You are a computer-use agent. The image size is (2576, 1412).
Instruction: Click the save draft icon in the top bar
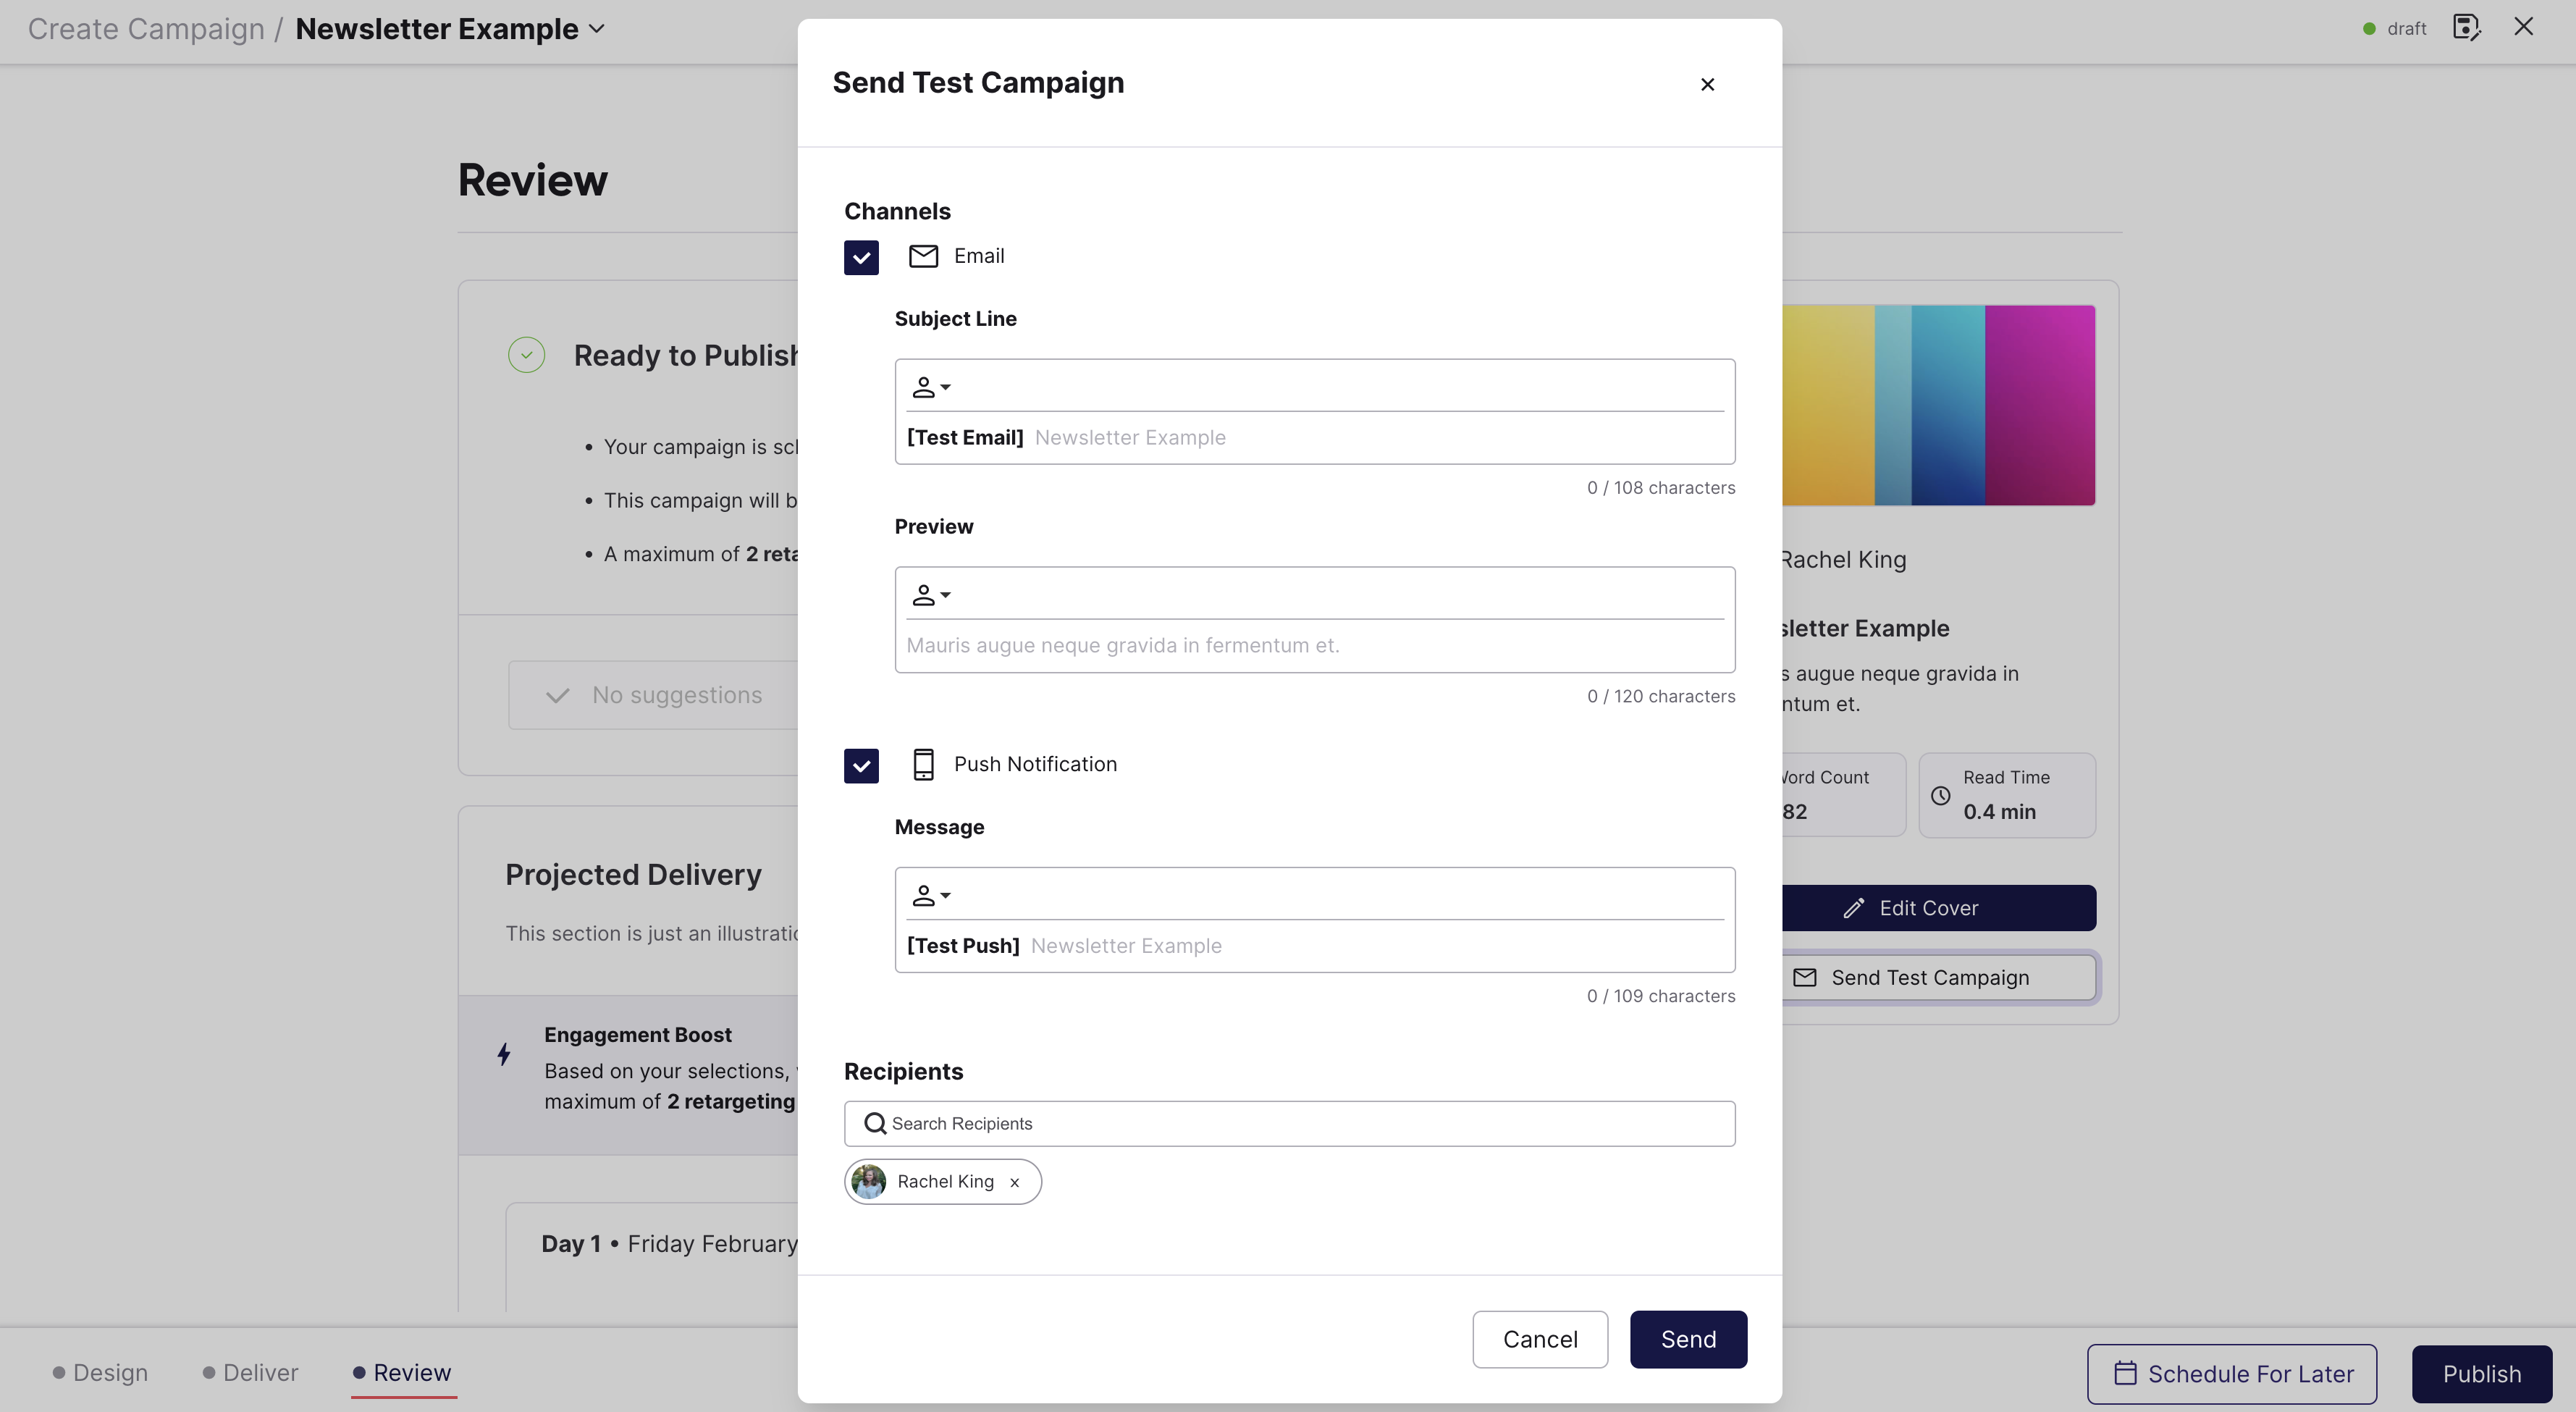(2467, 28)
